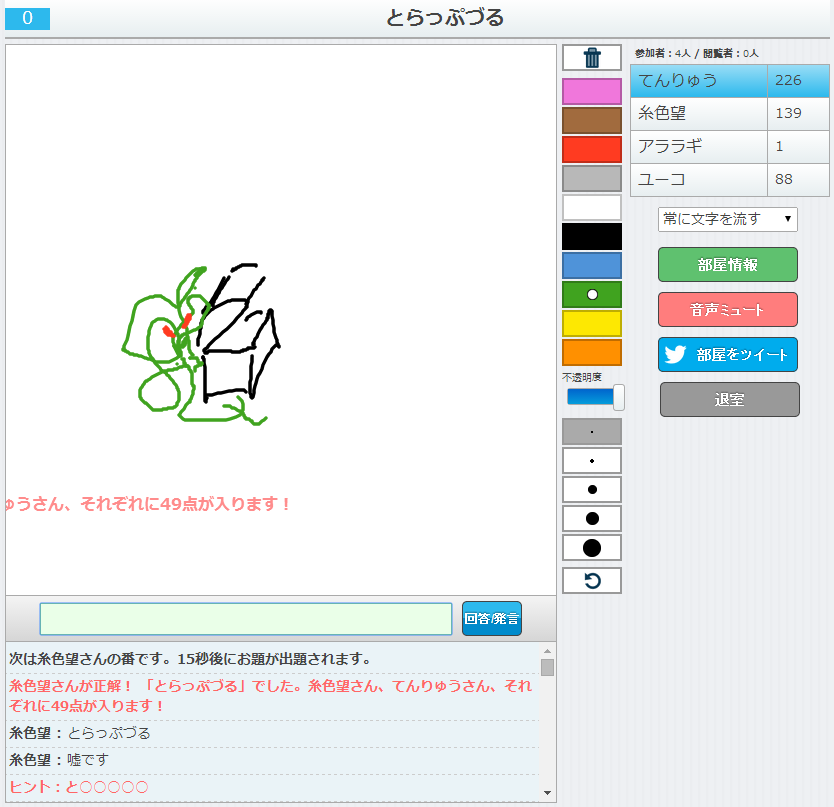Select player 糸色望 in the list
The image size is (834, 807).
[x=699, y=113]
